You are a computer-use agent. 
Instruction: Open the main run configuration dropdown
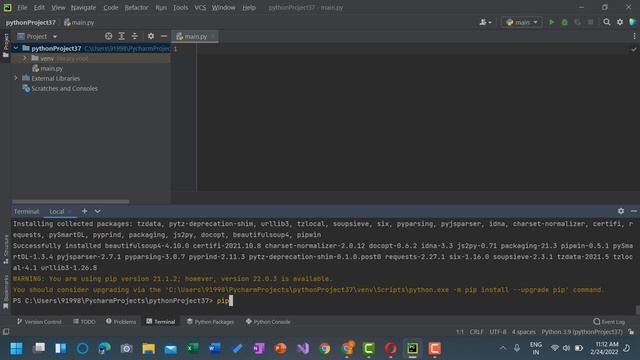[522, 22]
